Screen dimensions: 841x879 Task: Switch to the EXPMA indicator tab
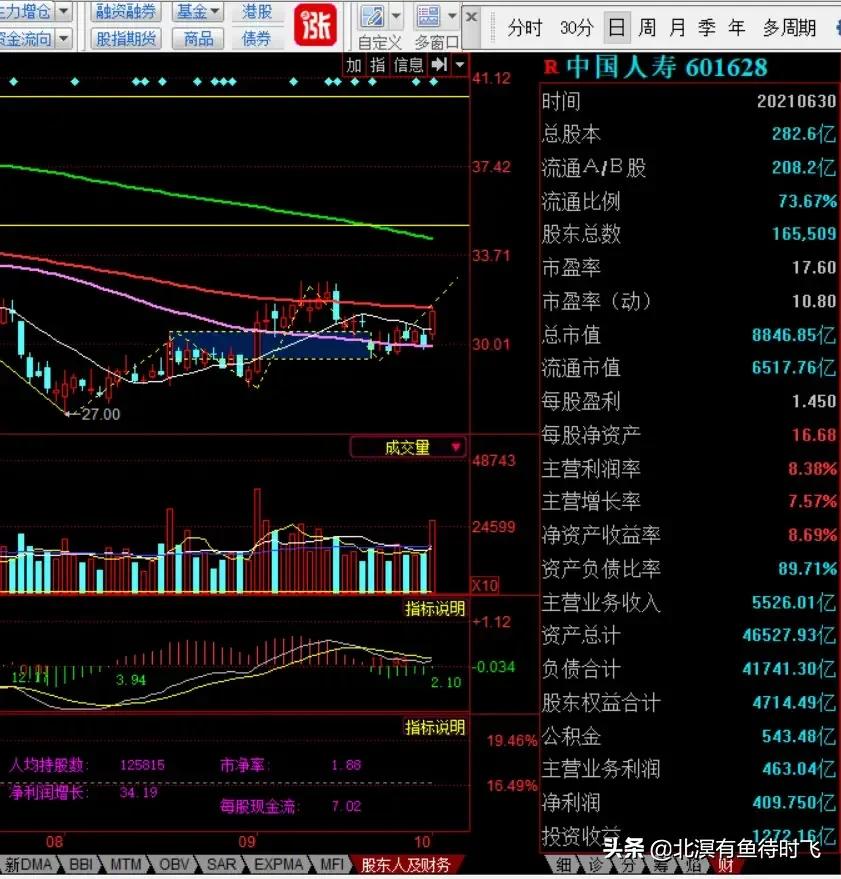tap(278, 864)
